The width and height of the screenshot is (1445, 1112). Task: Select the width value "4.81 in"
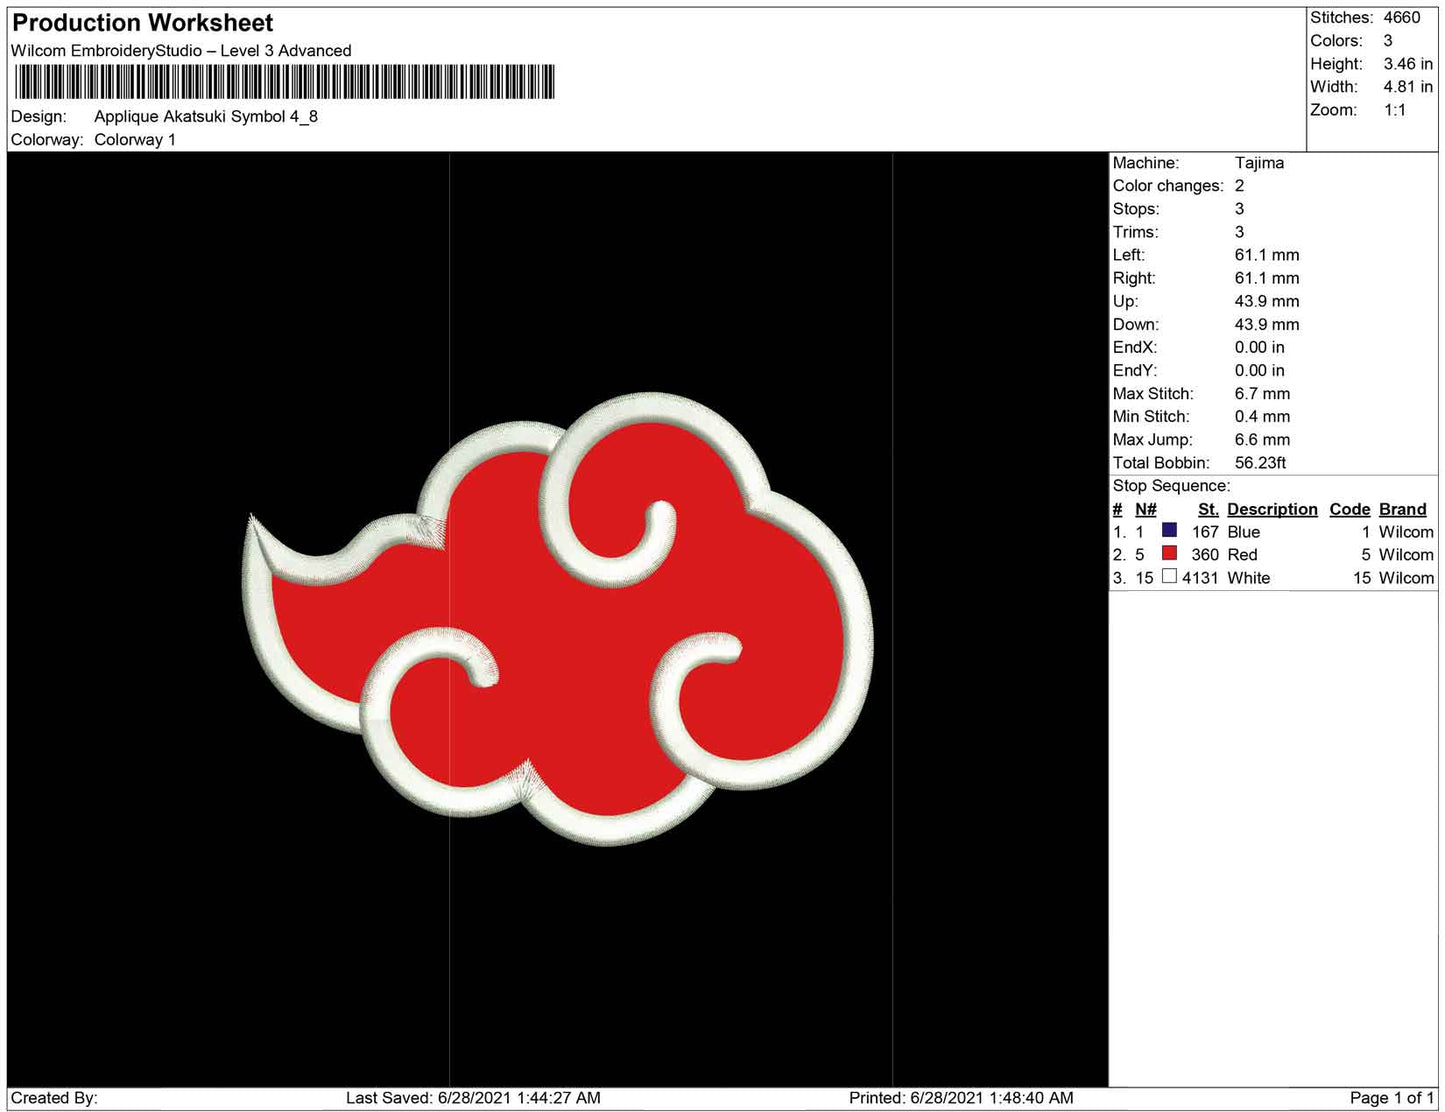point(1408,87)
